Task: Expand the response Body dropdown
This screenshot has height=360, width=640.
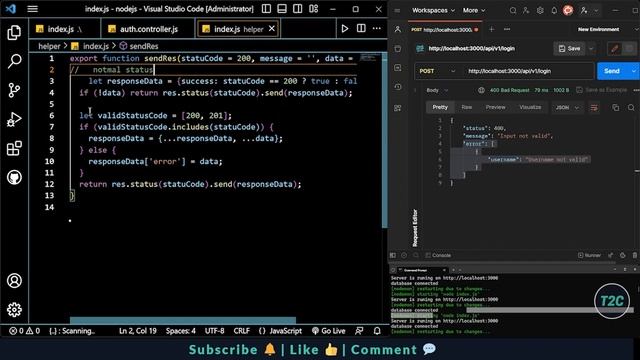Action: coord(437,90)
